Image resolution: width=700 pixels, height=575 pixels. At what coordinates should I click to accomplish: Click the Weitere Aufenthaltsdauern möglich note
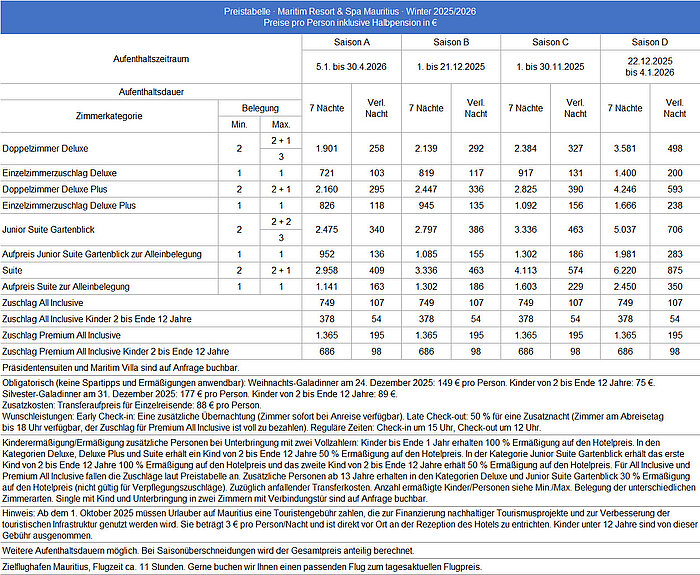pos(208,551)
